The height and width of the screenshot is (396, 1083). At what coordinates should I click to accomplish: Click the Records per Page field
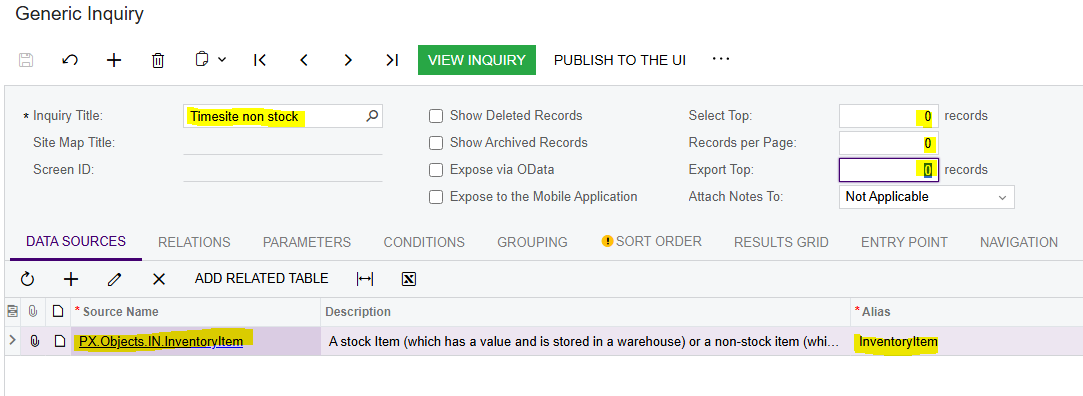tap(888, 143)
